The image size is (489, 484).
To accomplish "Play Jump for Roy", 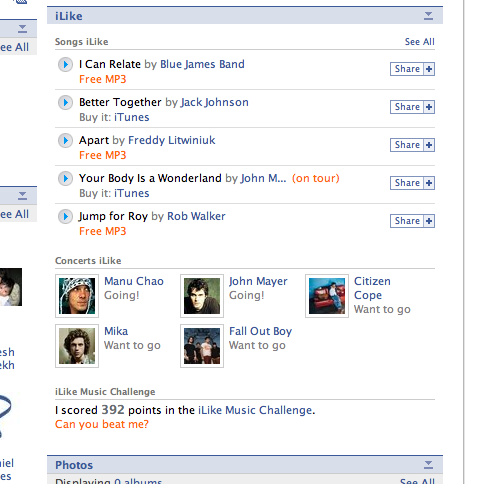I will pos(65,216).
